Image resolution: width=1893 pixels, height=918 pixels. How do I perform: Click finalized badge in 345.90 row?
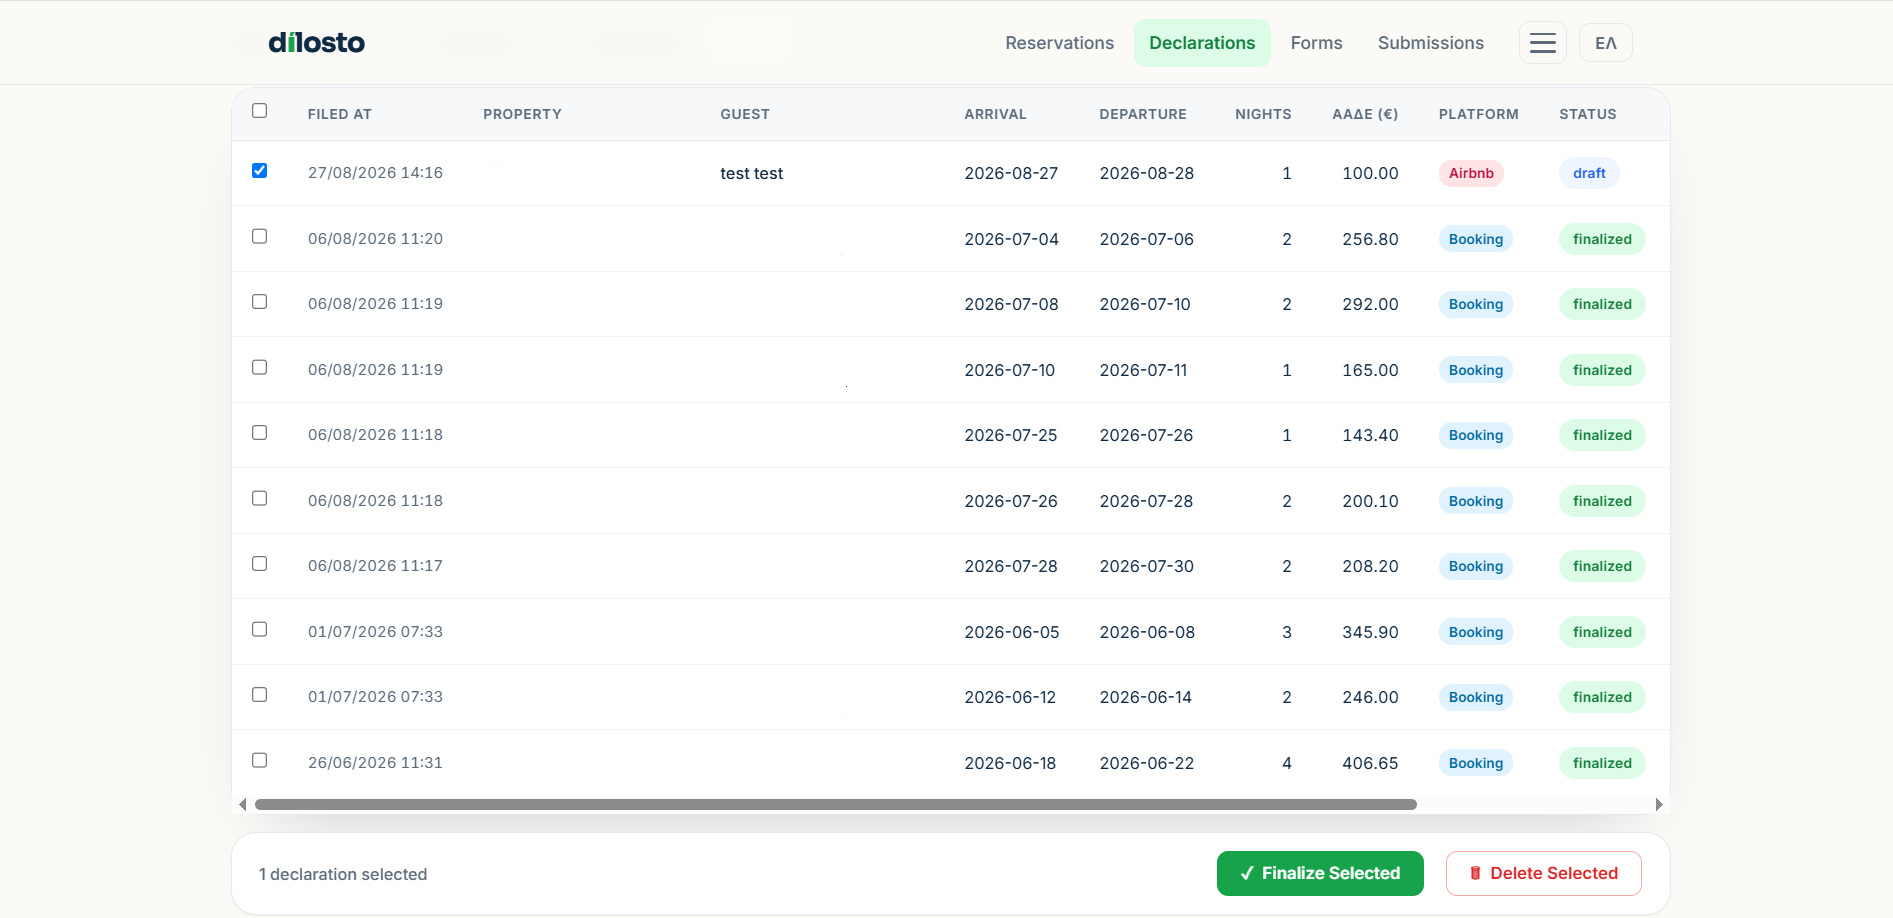point(1602,632)
